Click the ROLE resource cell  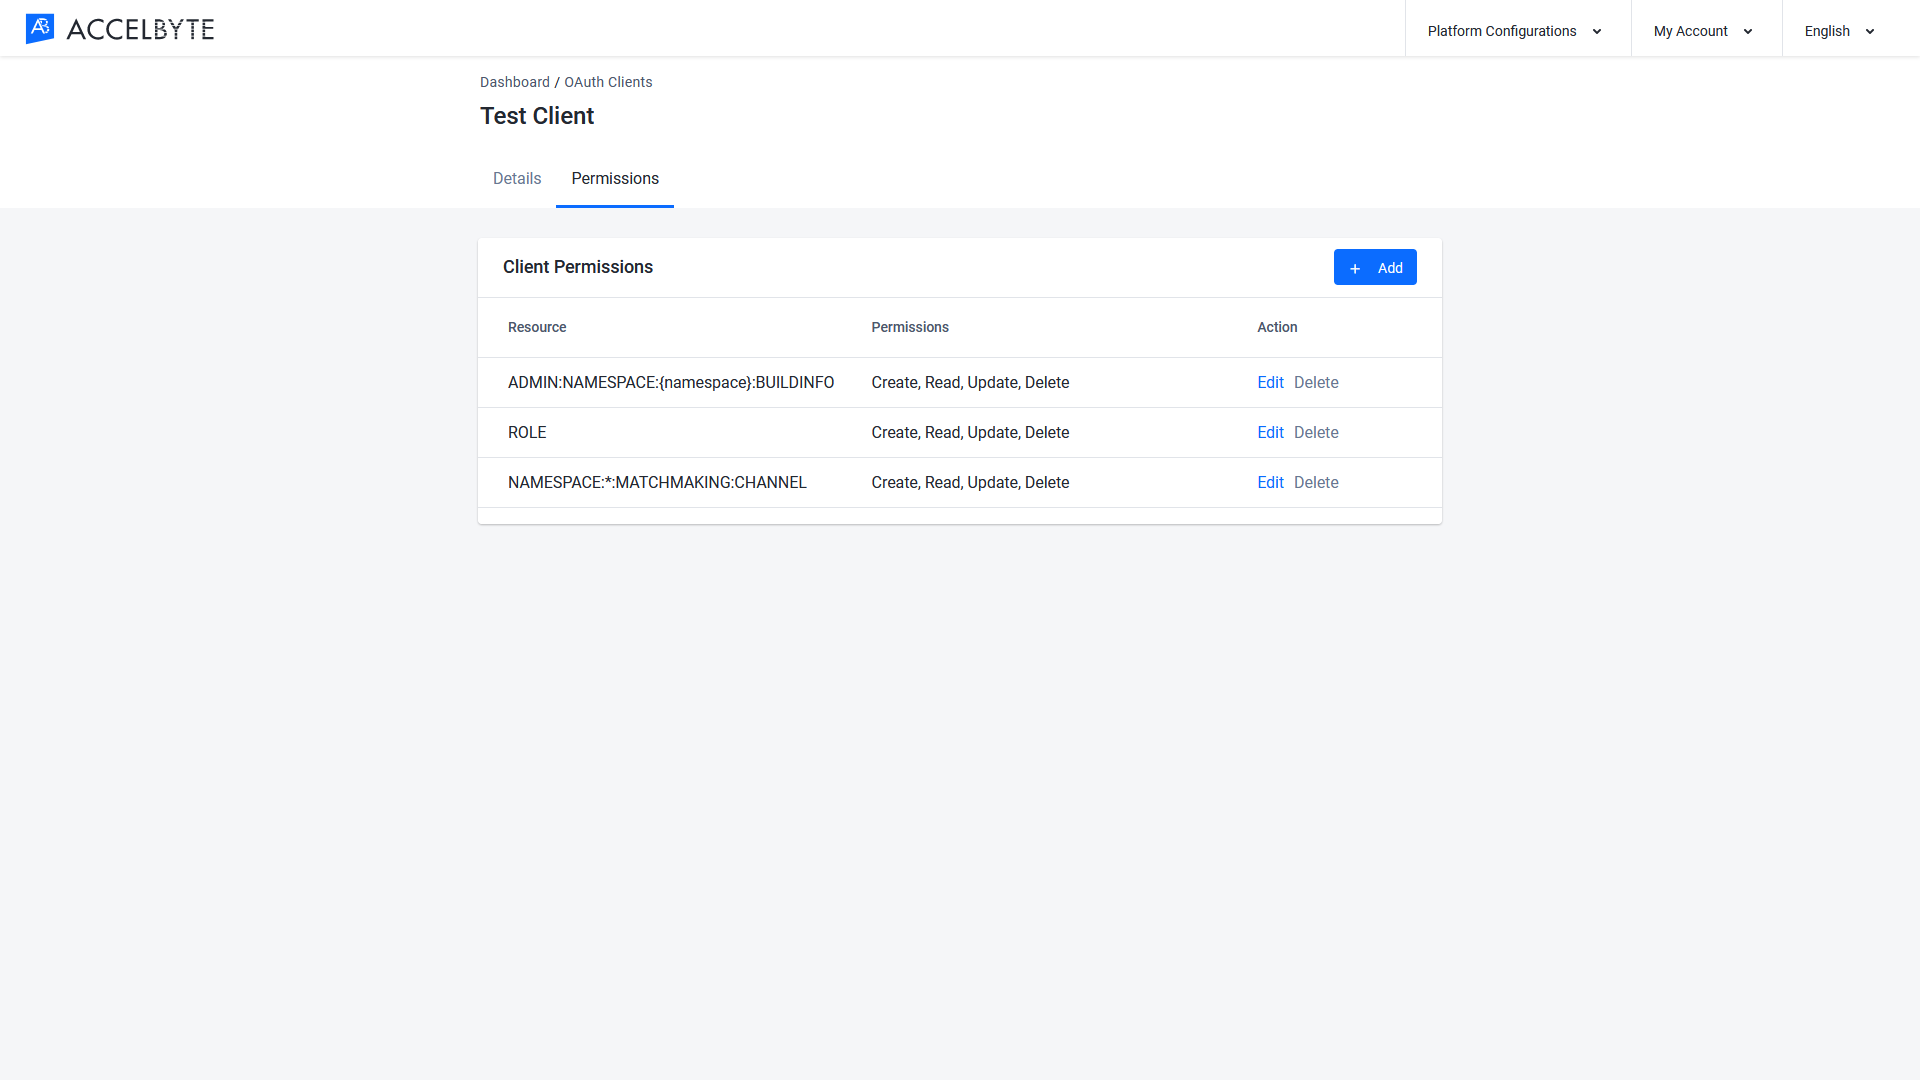pos(527,432)
